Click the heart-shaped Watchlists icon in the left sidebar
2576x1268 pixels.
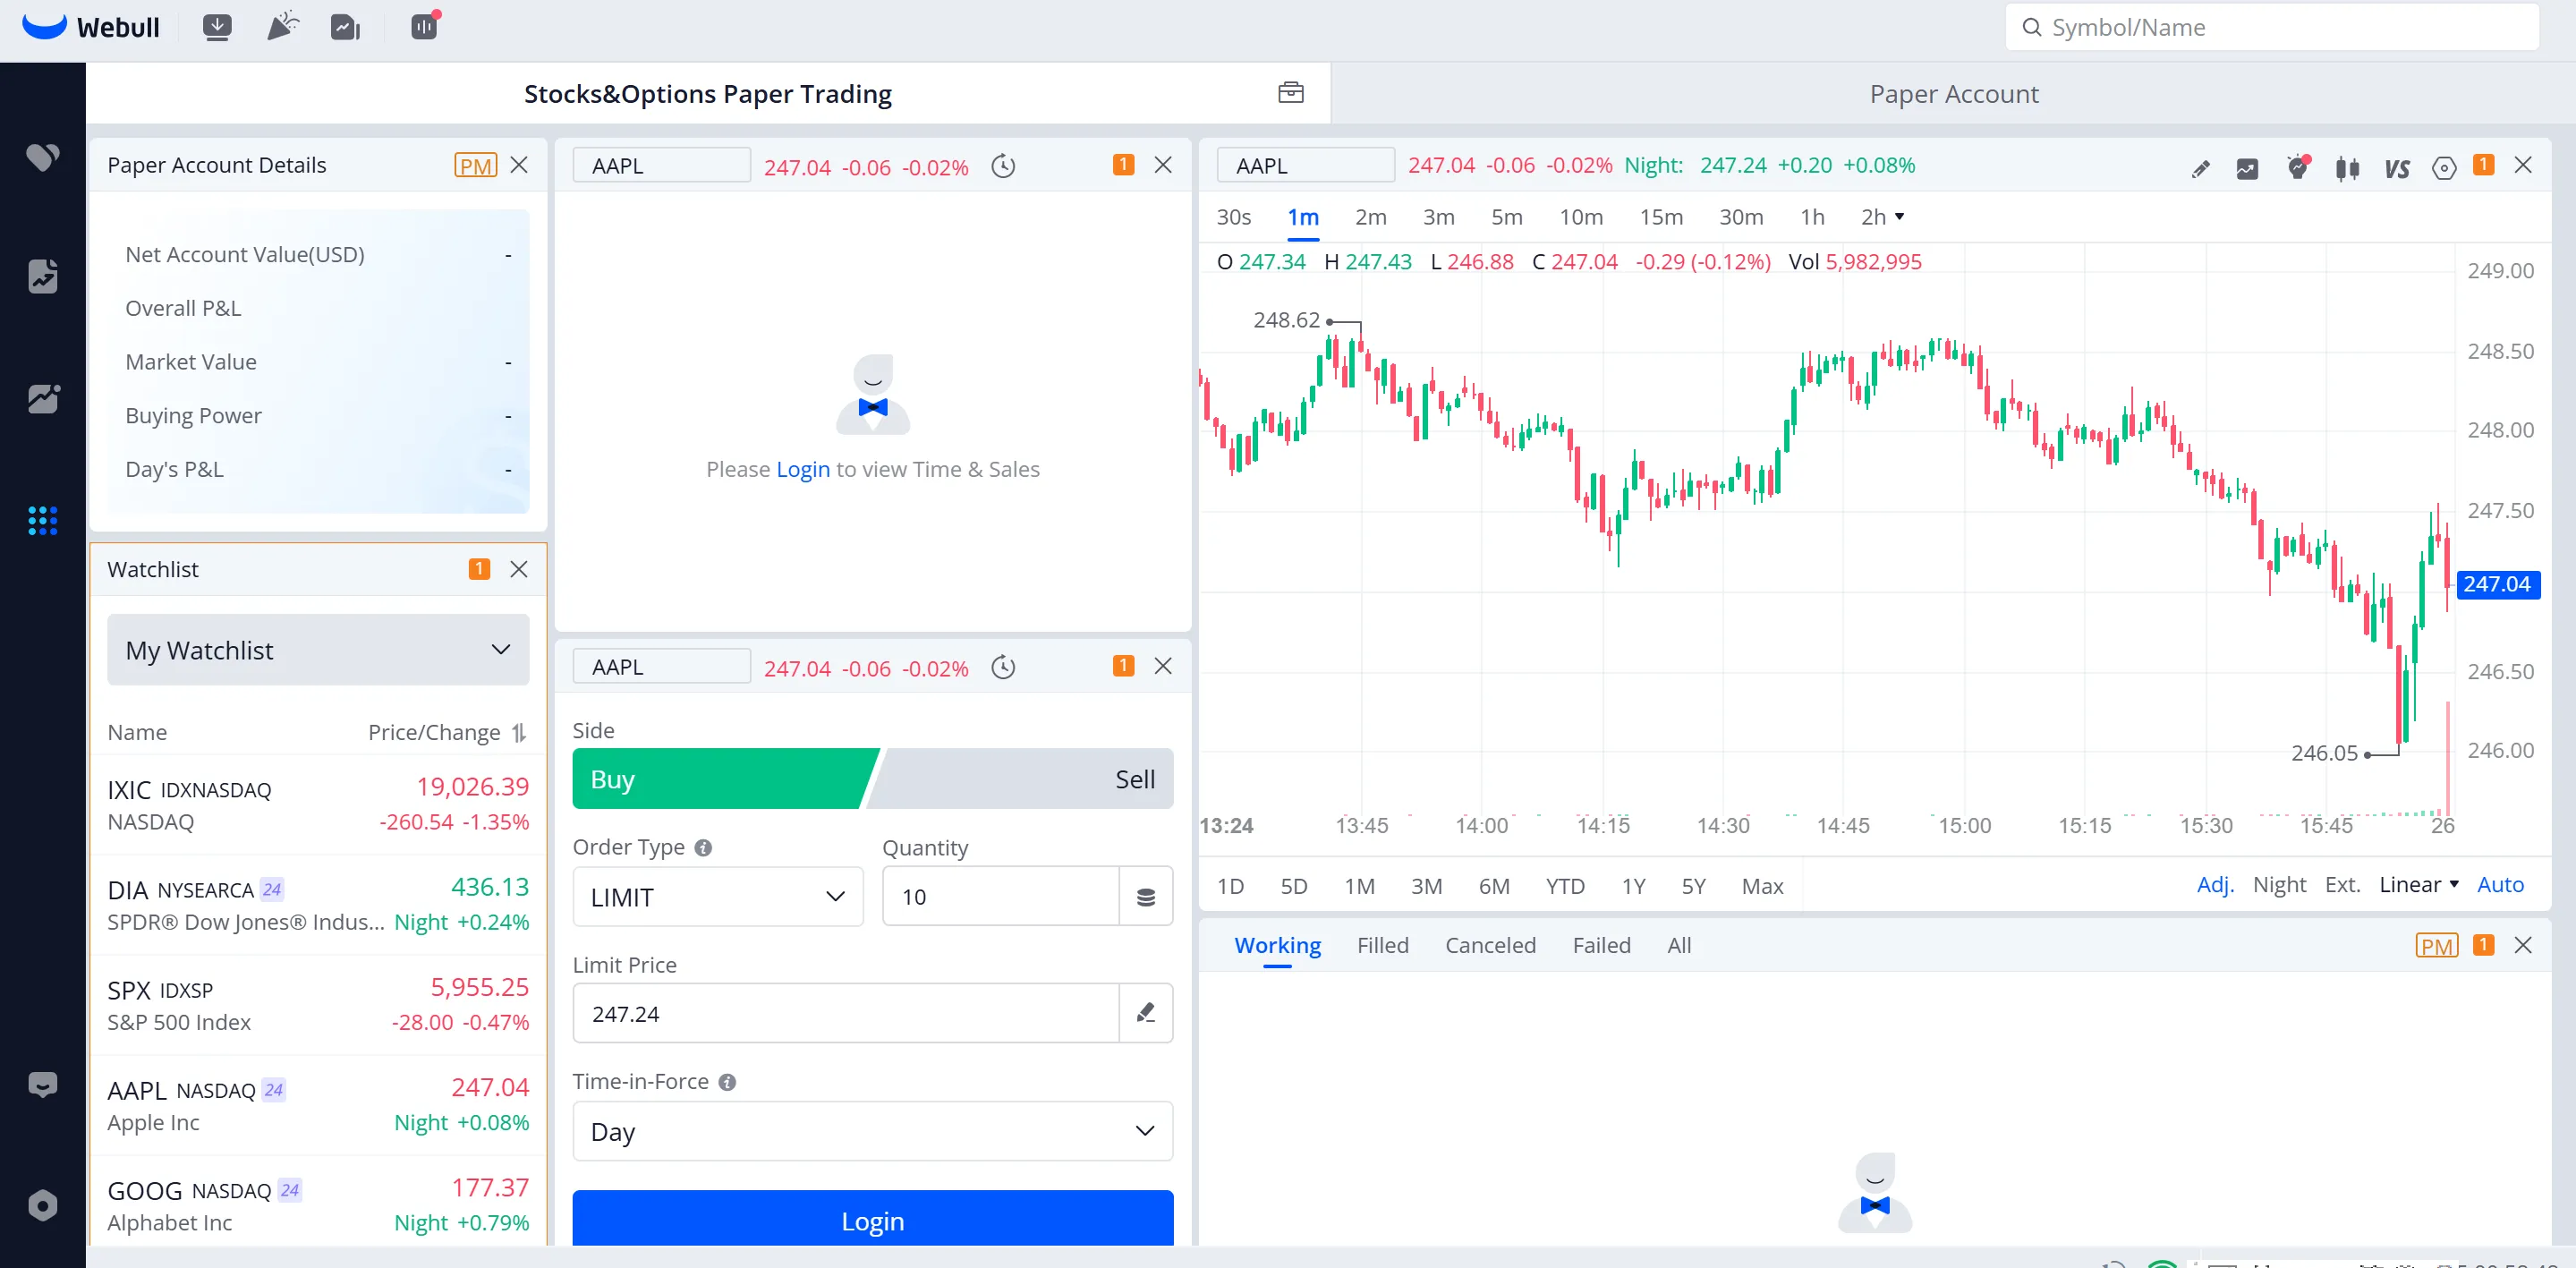pyautogui.click(x=43, y=157)
